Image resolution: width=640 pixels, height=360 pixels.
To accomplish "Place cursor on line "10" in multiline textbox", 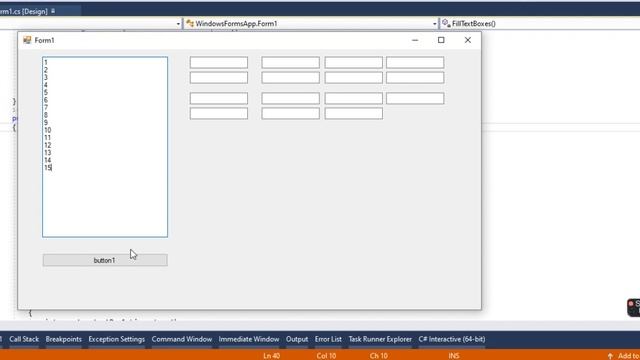I will pos(47,130).
